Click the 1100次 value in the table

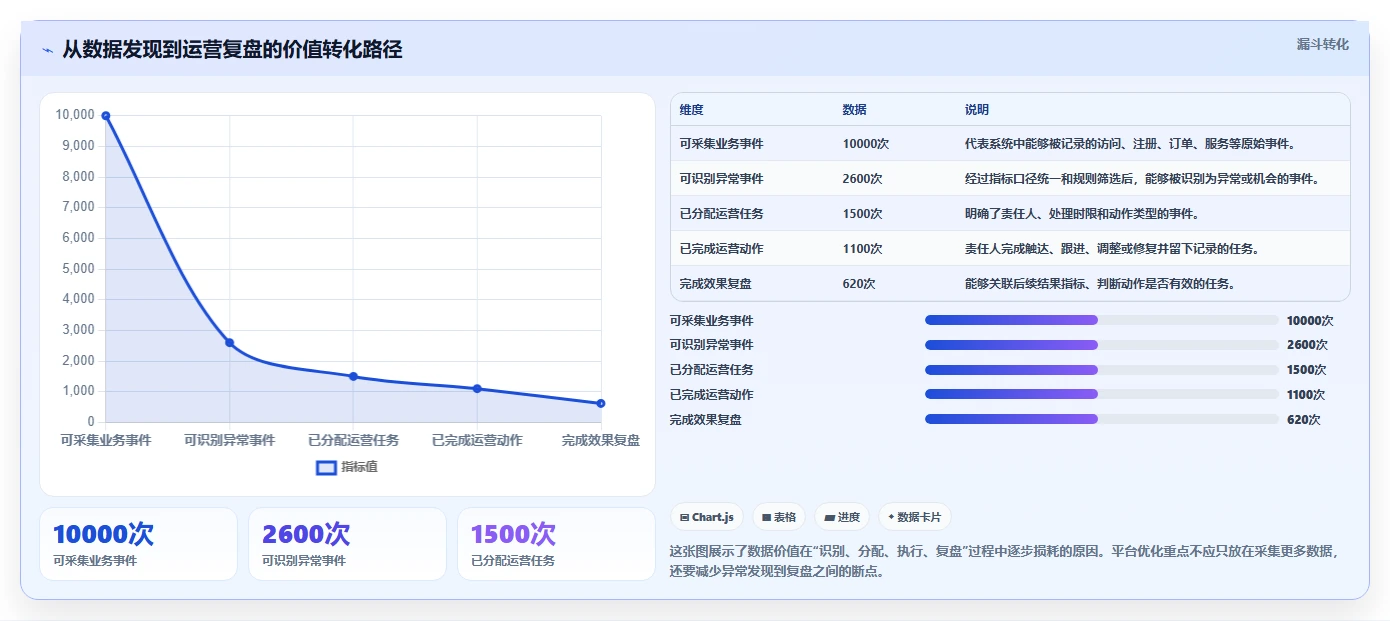tap(862, 249)
